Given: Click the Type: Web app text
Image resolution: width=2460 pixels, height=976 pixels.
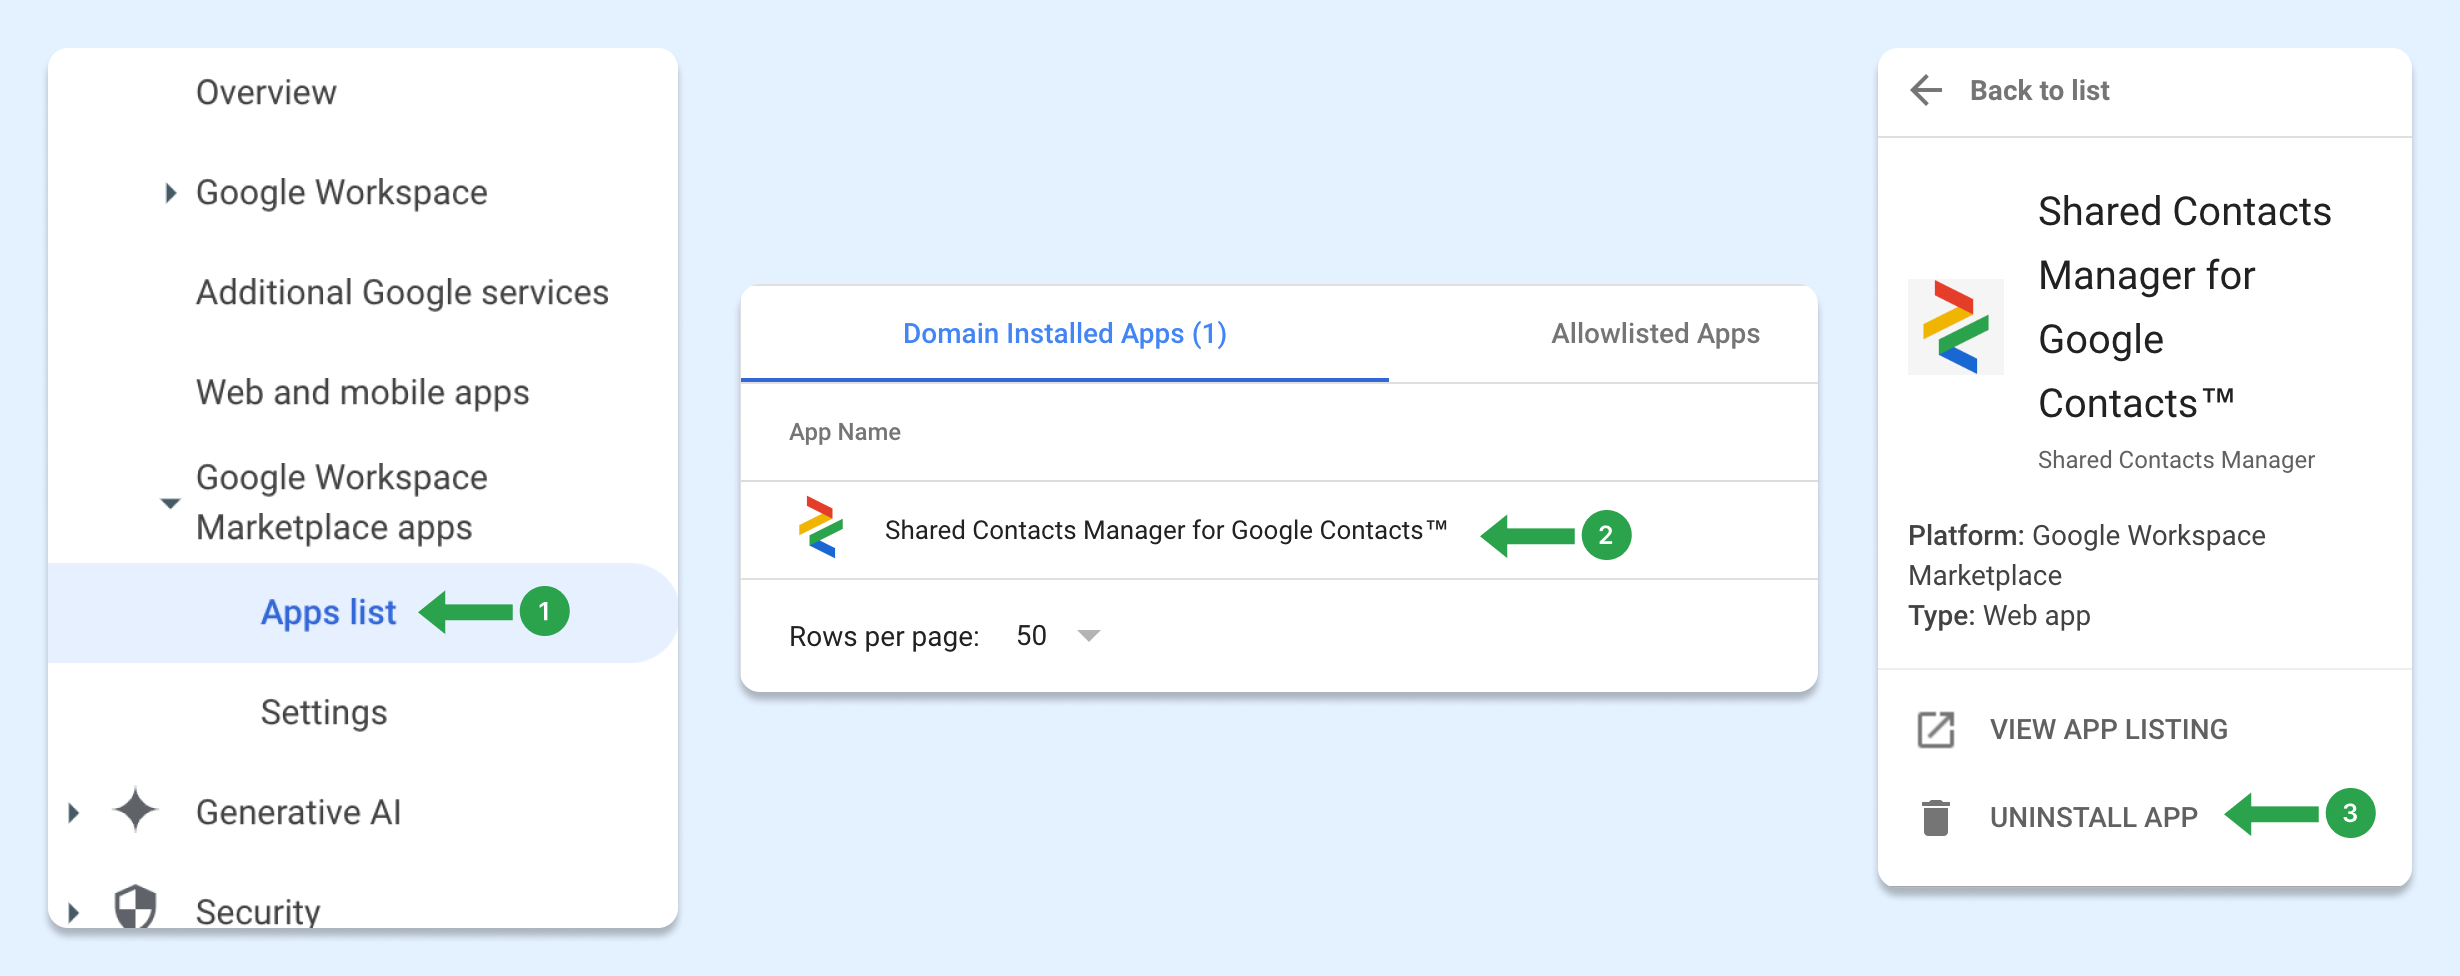Looking at the screenshot, I should [x=1999, y=615].
